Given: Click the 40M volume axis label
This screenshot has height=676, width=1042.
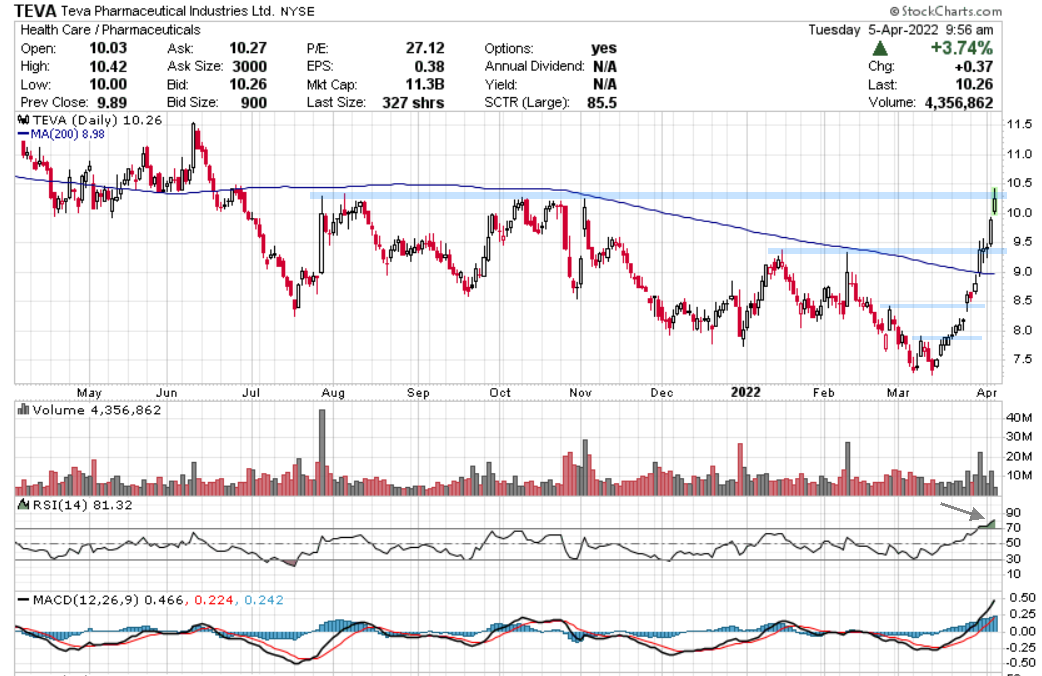Looking at the screenshot, I should pos(1019,417).
